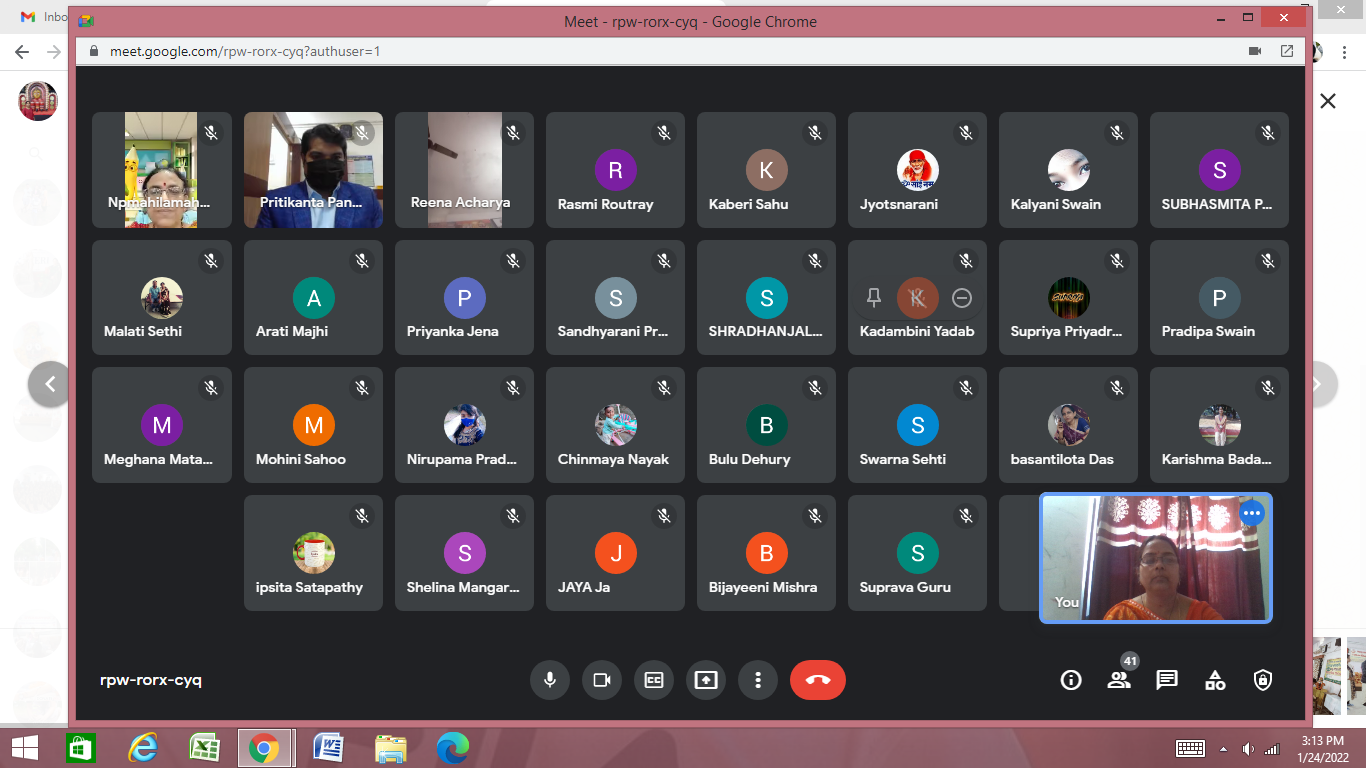Screen dimensions: 1366x768
Task: Click the muted mic icon on Jyotsnarani
Action: pyautogui.click(x=966, y=132)
